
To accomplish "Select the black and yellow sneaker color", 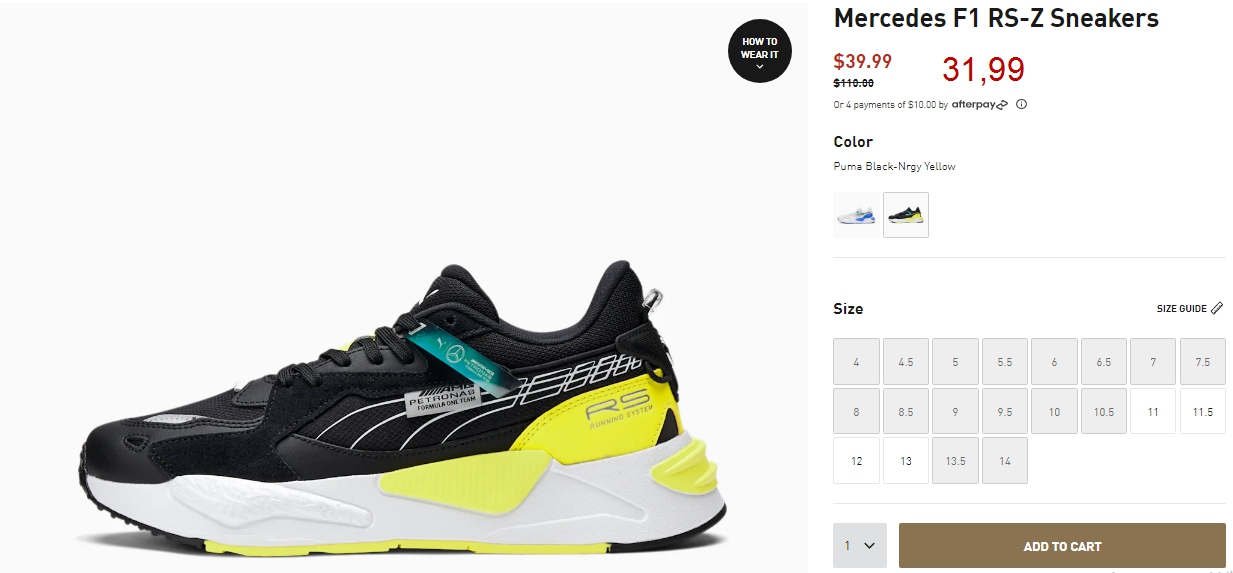I will pyautogui.click(x=906, y=215).
